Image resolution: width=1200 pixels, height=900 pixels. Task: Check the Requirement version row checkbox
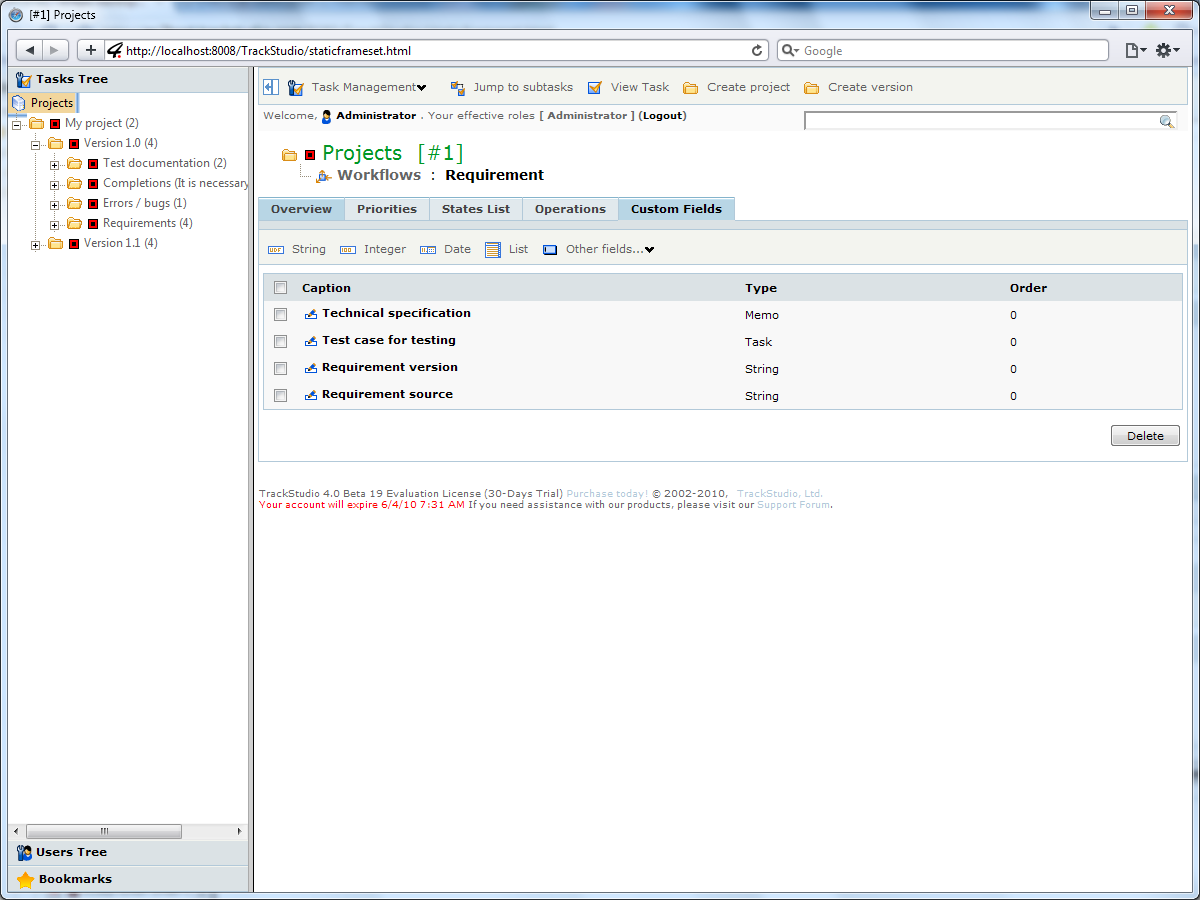pyautogui.click(x=281, y=368)
